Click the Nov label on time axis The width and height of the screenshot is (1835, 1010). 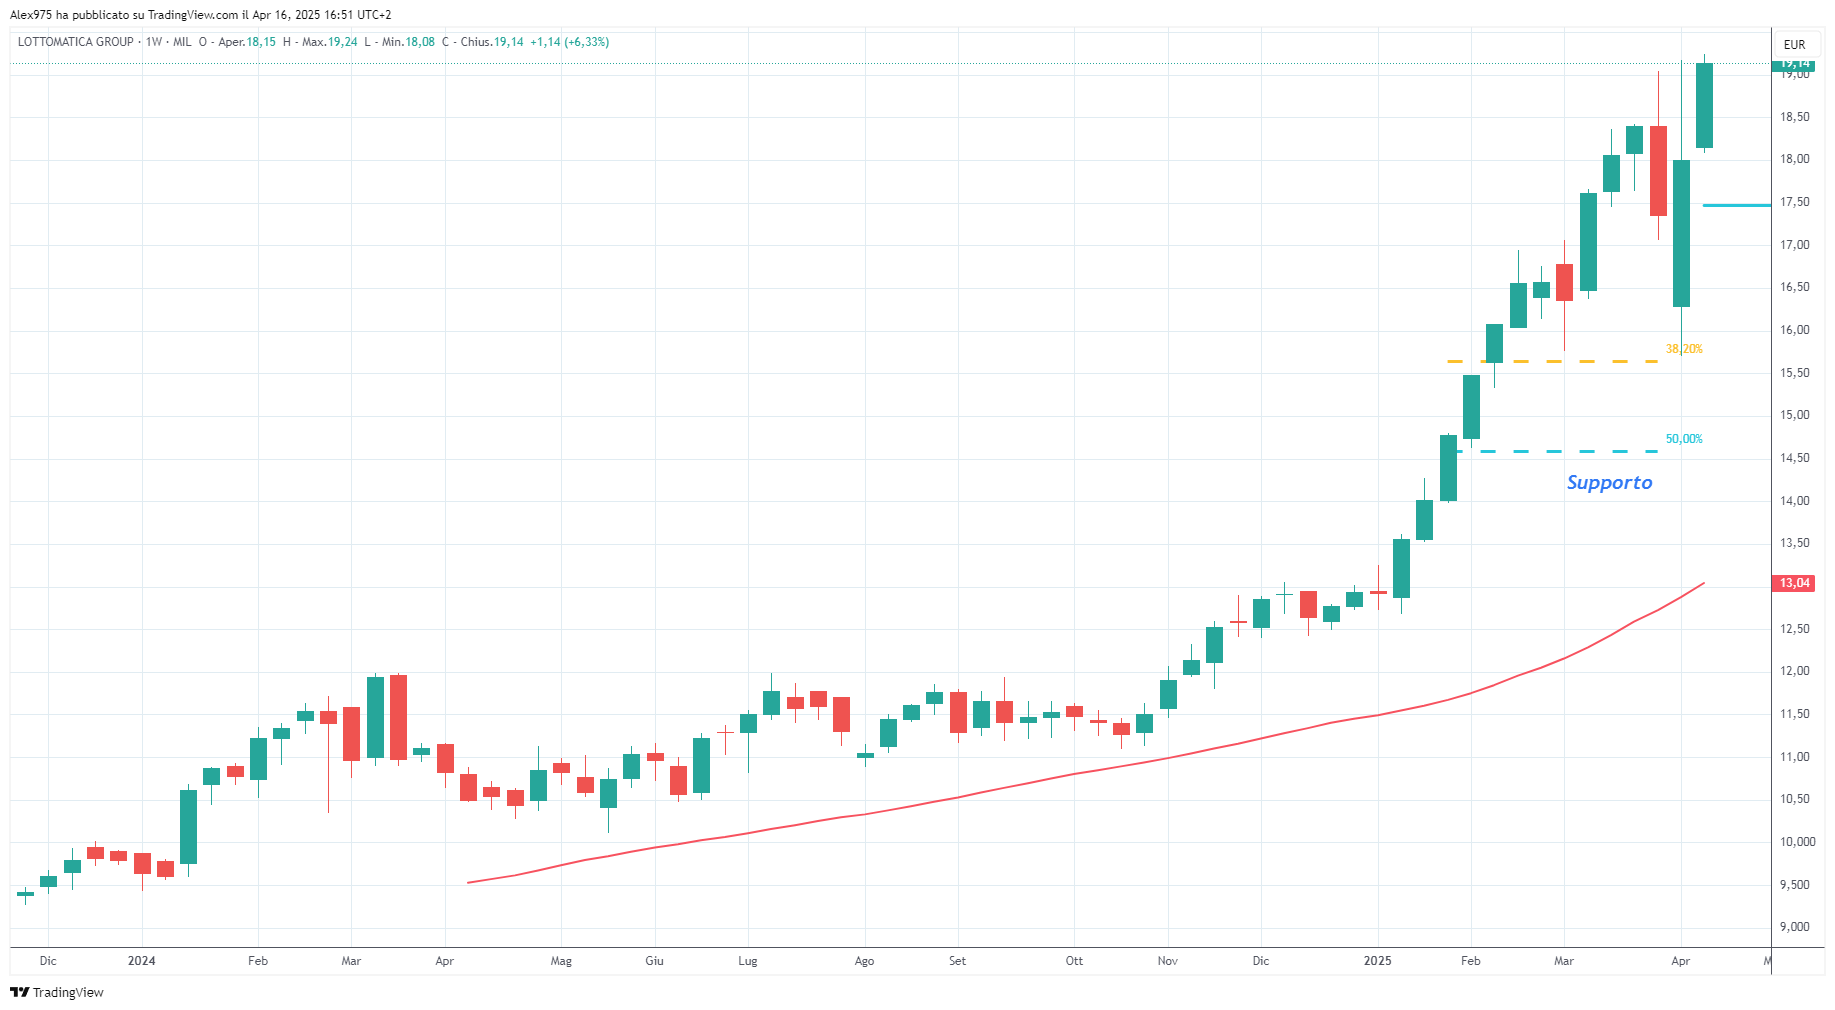coord(1167,961)
